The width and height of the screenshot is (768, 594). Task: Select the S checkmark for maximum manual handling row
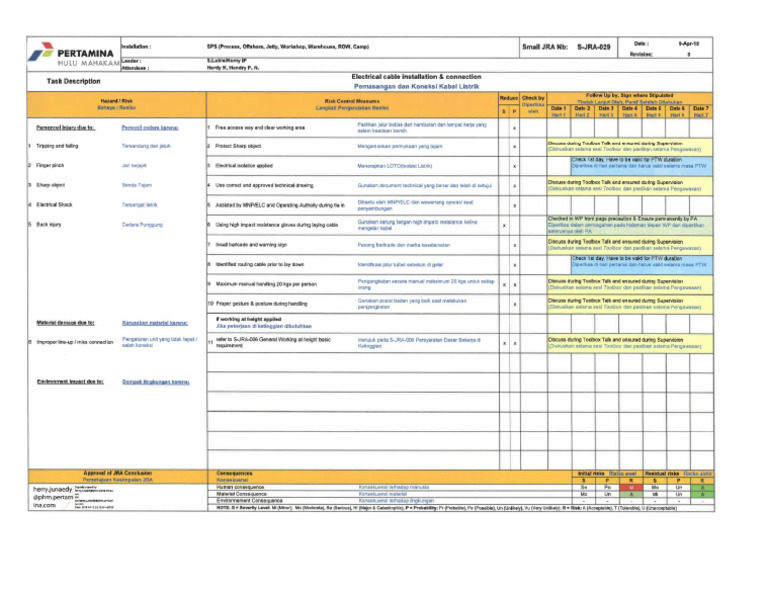click(504, 285)
